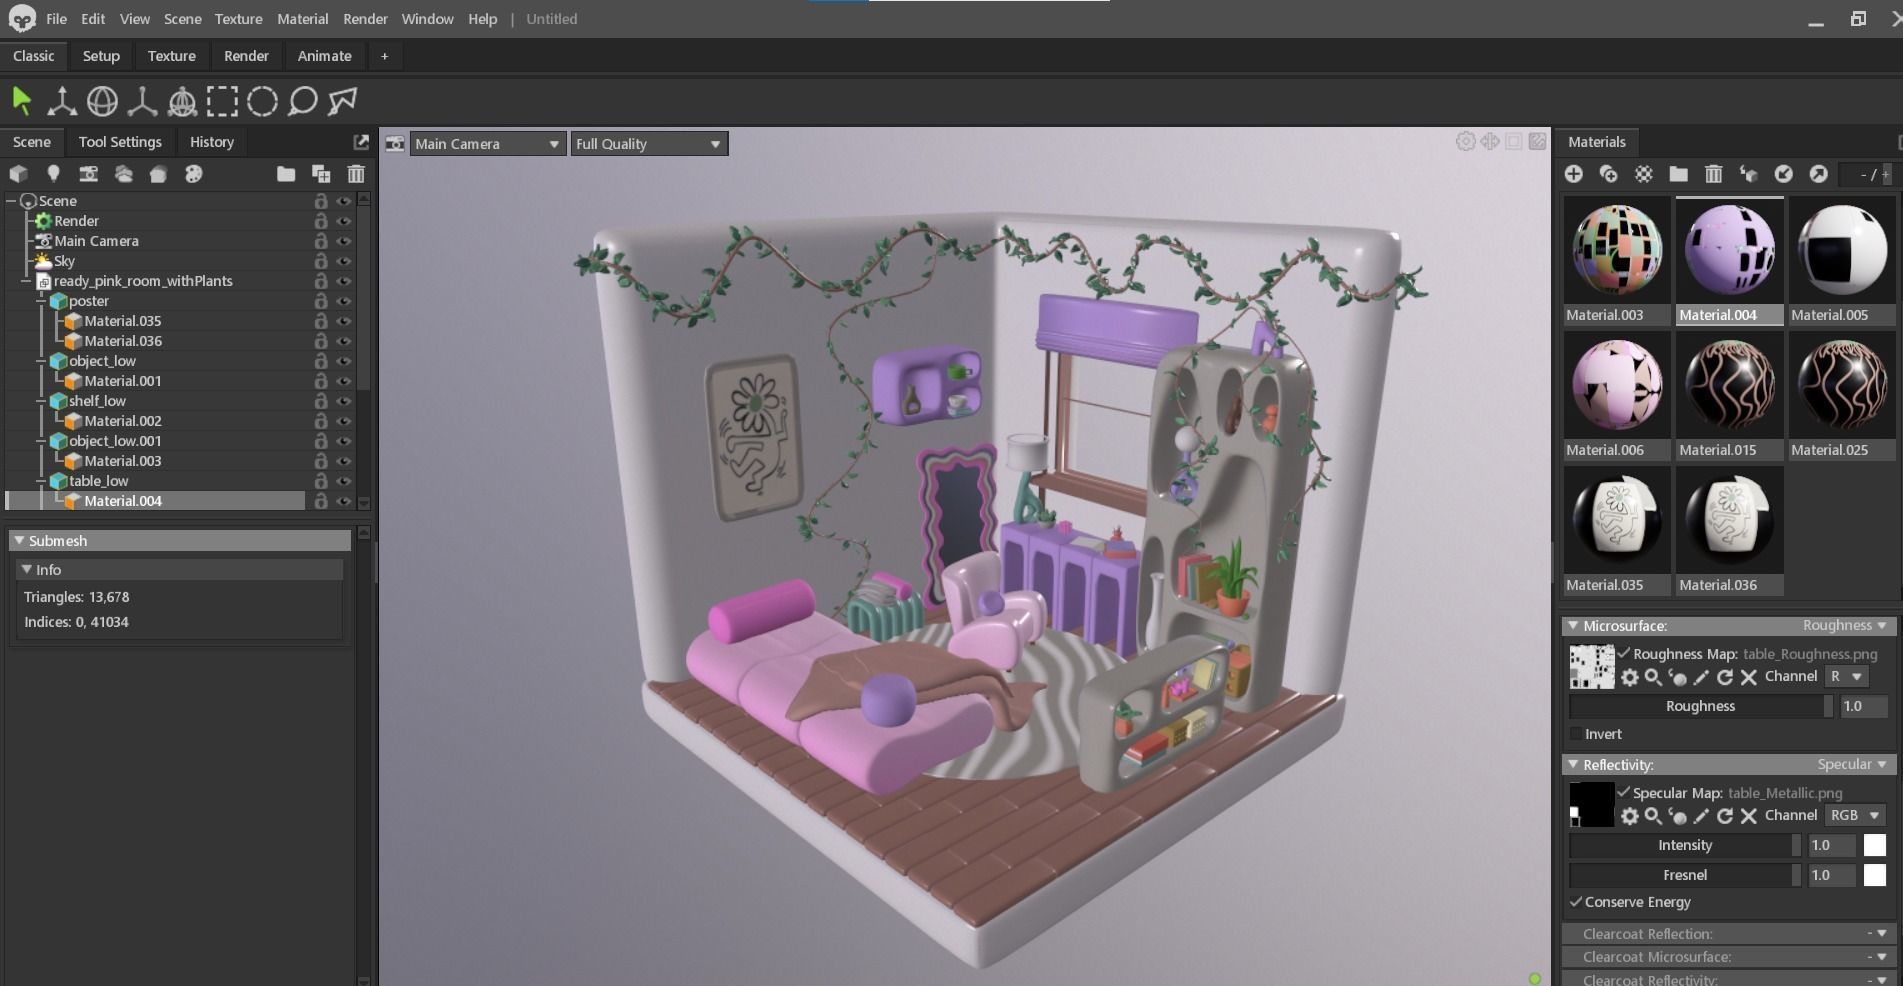1903x986 pixels.
Task: Select ready_pink_room_withPlants in scene tree
Action: (x=143, y=281)
